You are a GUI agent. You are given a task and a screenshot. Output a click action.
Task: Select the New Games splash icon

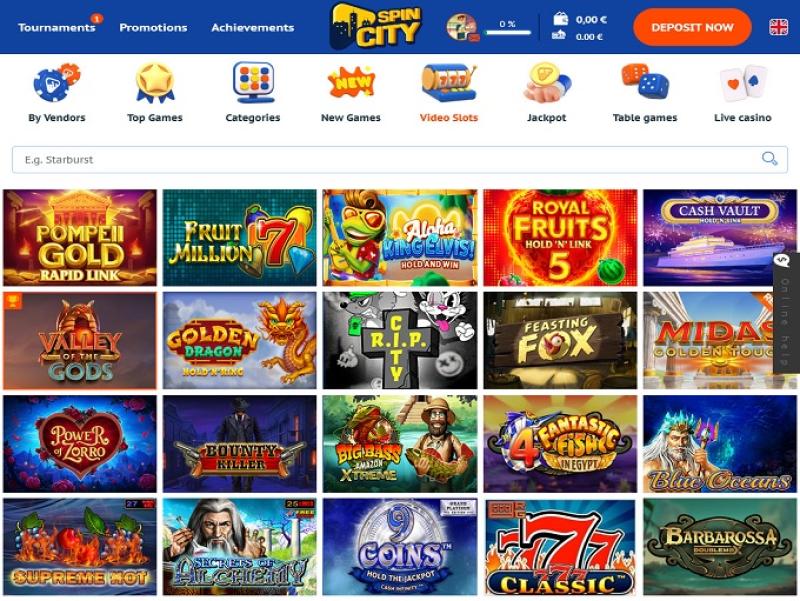[351, 83]
